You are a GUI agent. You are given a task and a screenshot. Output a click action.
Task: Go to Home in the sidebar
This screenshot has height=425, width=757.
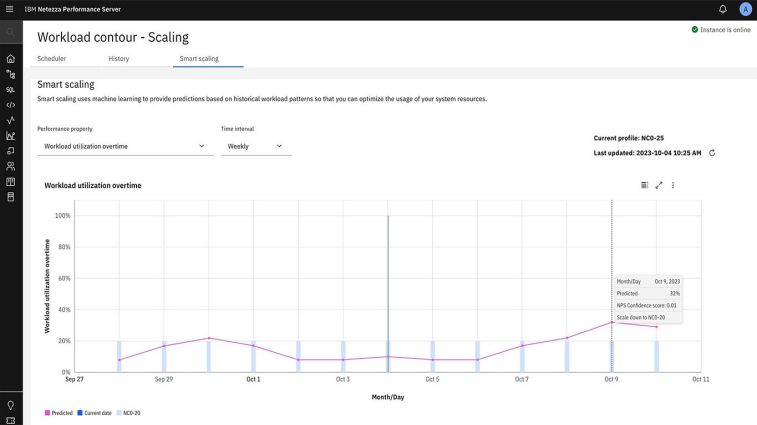click(x=11, y=59)
